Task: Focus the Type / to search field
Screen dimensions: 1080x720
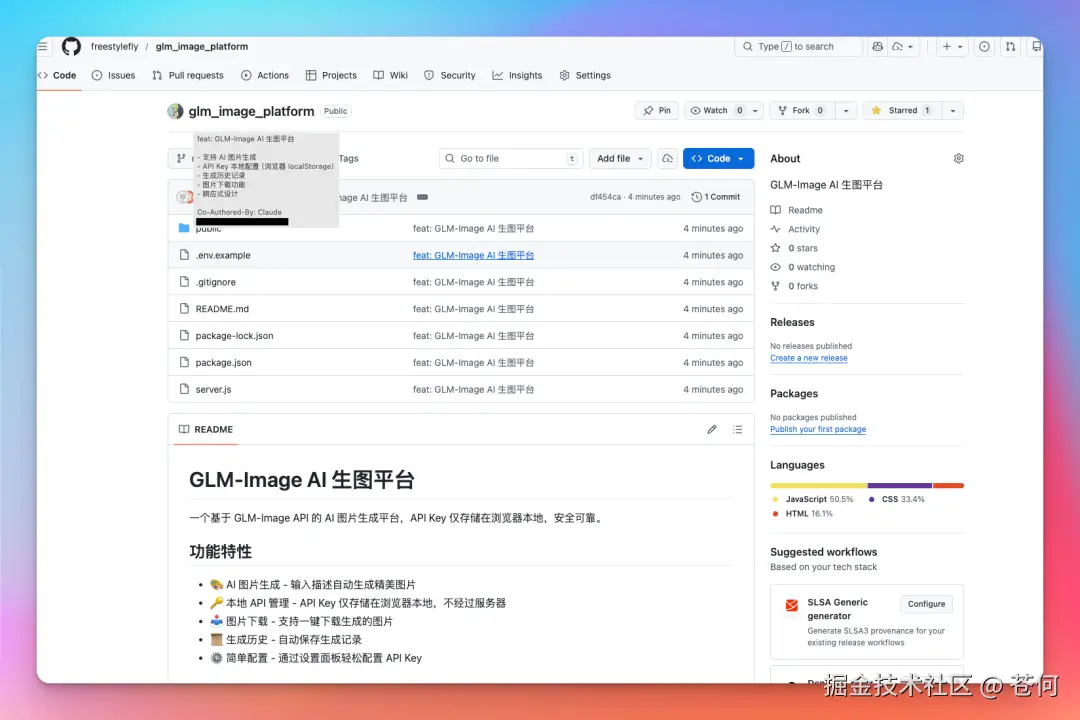Action: (x=798, y=46)
